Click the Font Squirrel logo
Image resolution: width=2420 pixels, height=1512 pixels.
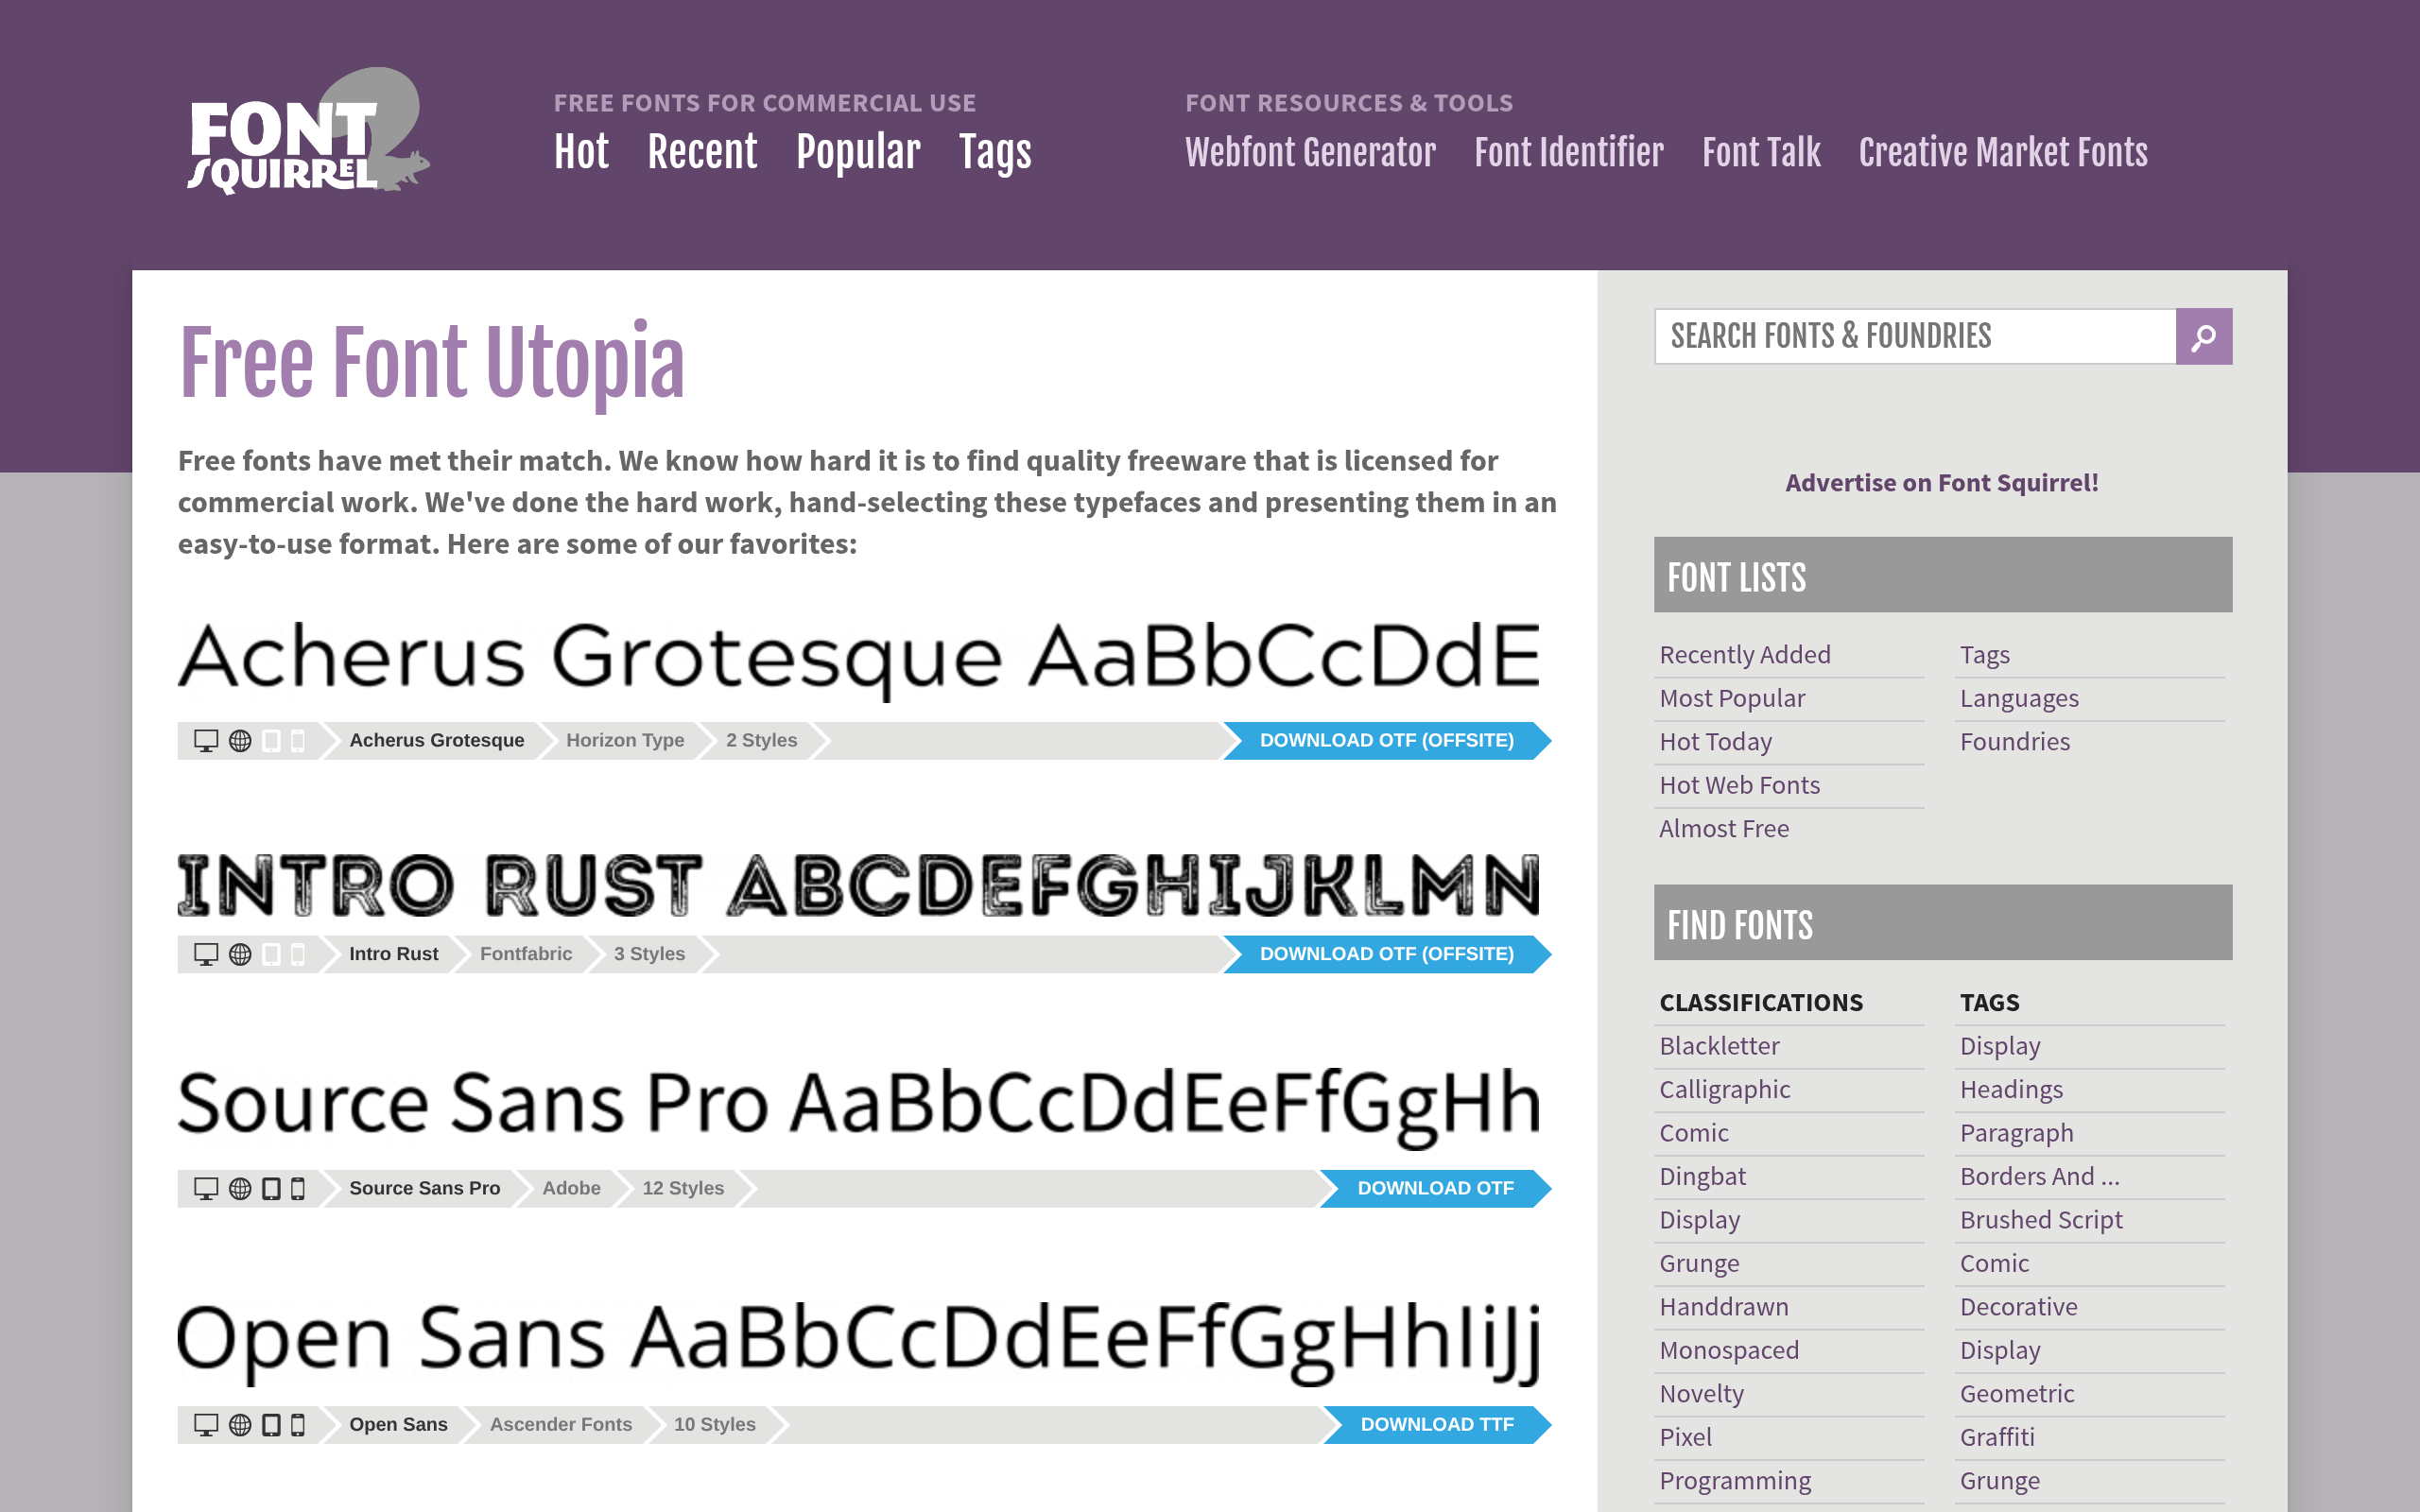tap(309, 131)
